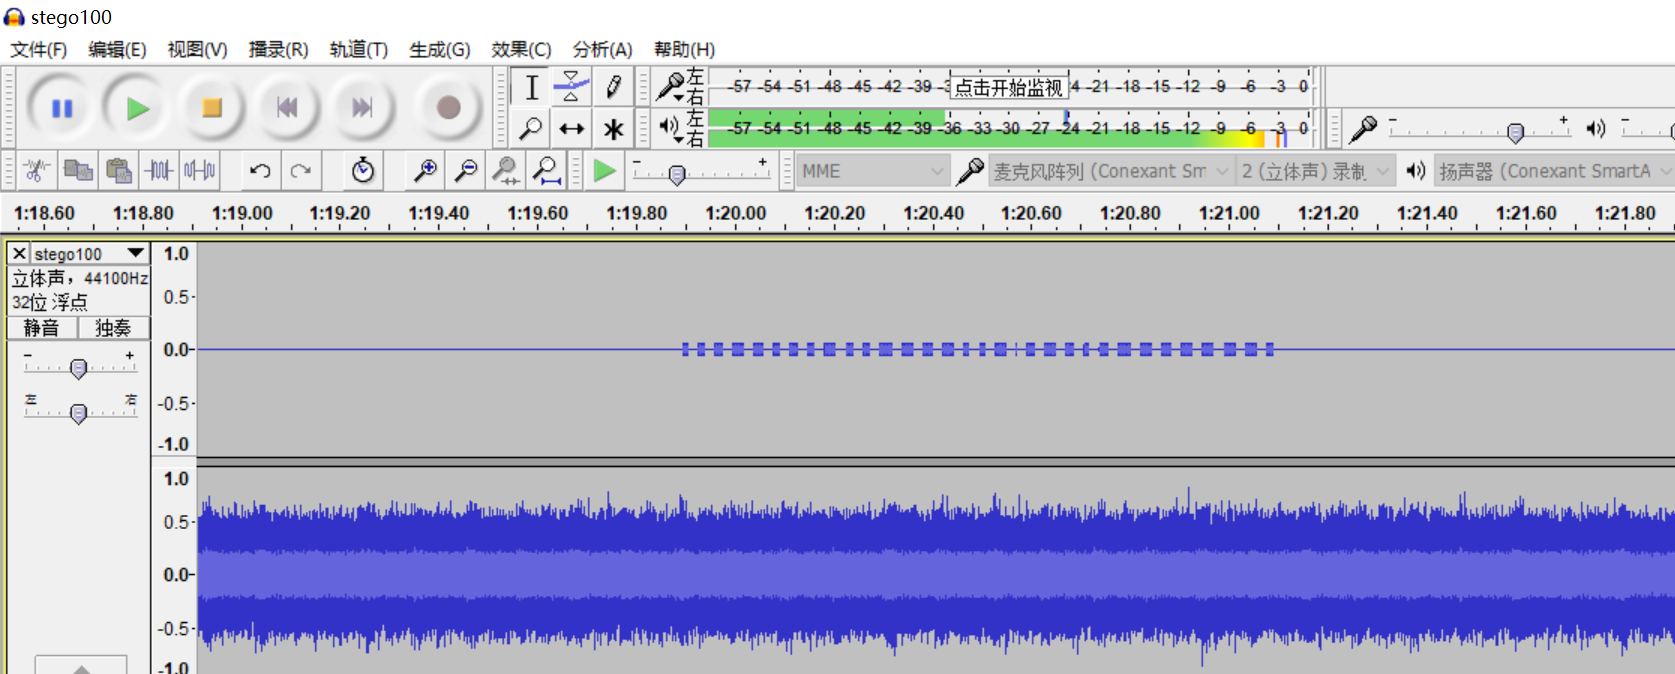Click the upper channel vertical amplitude scale

175,349
